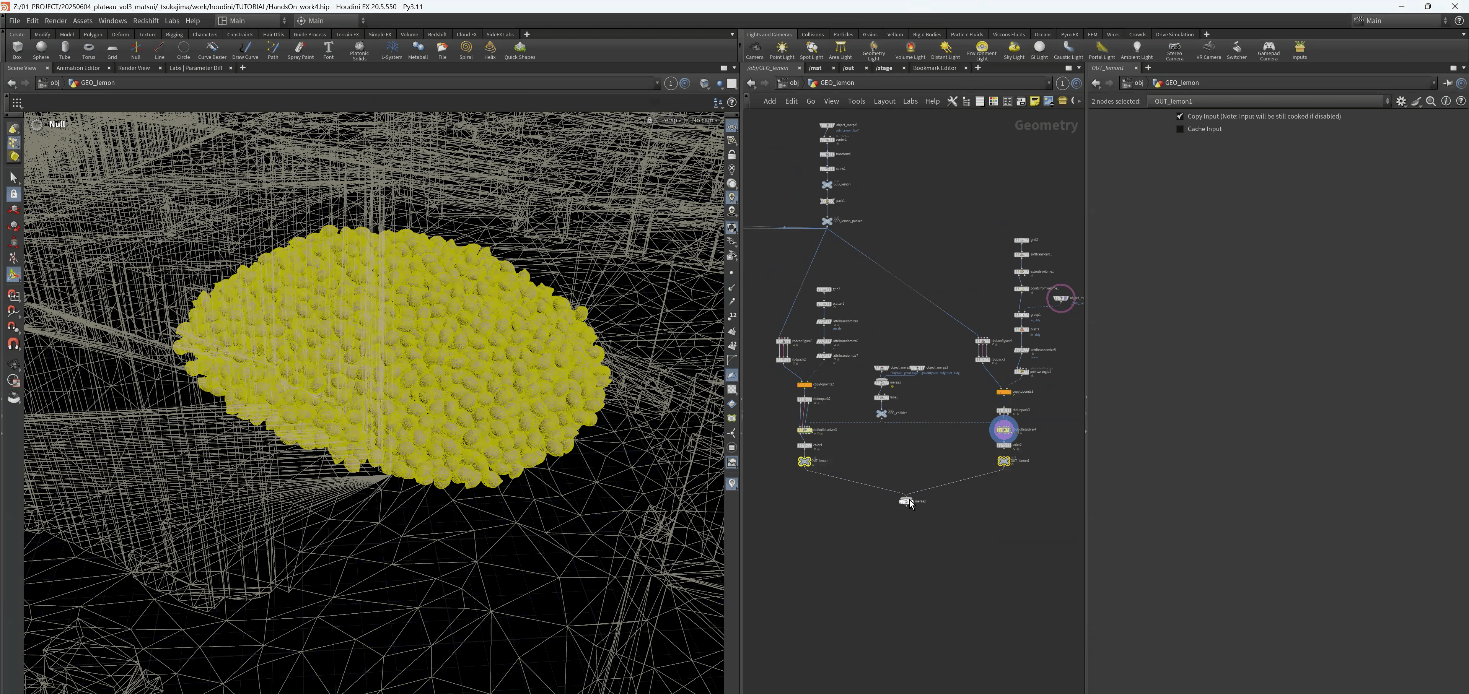This screenshot has width=1469, height=694.
Task: Select the Sphere shelf tool
Action: tap(41, 47)
